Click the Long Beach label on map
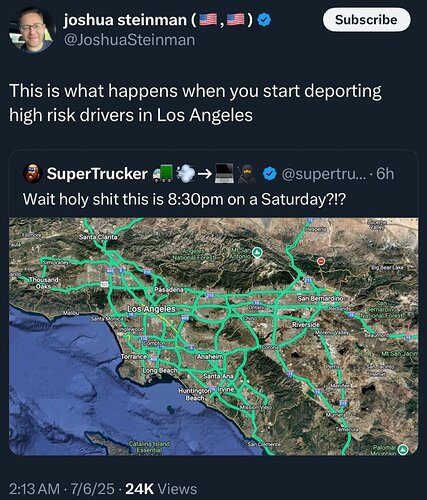427x500 pixels. click(160, 370)
